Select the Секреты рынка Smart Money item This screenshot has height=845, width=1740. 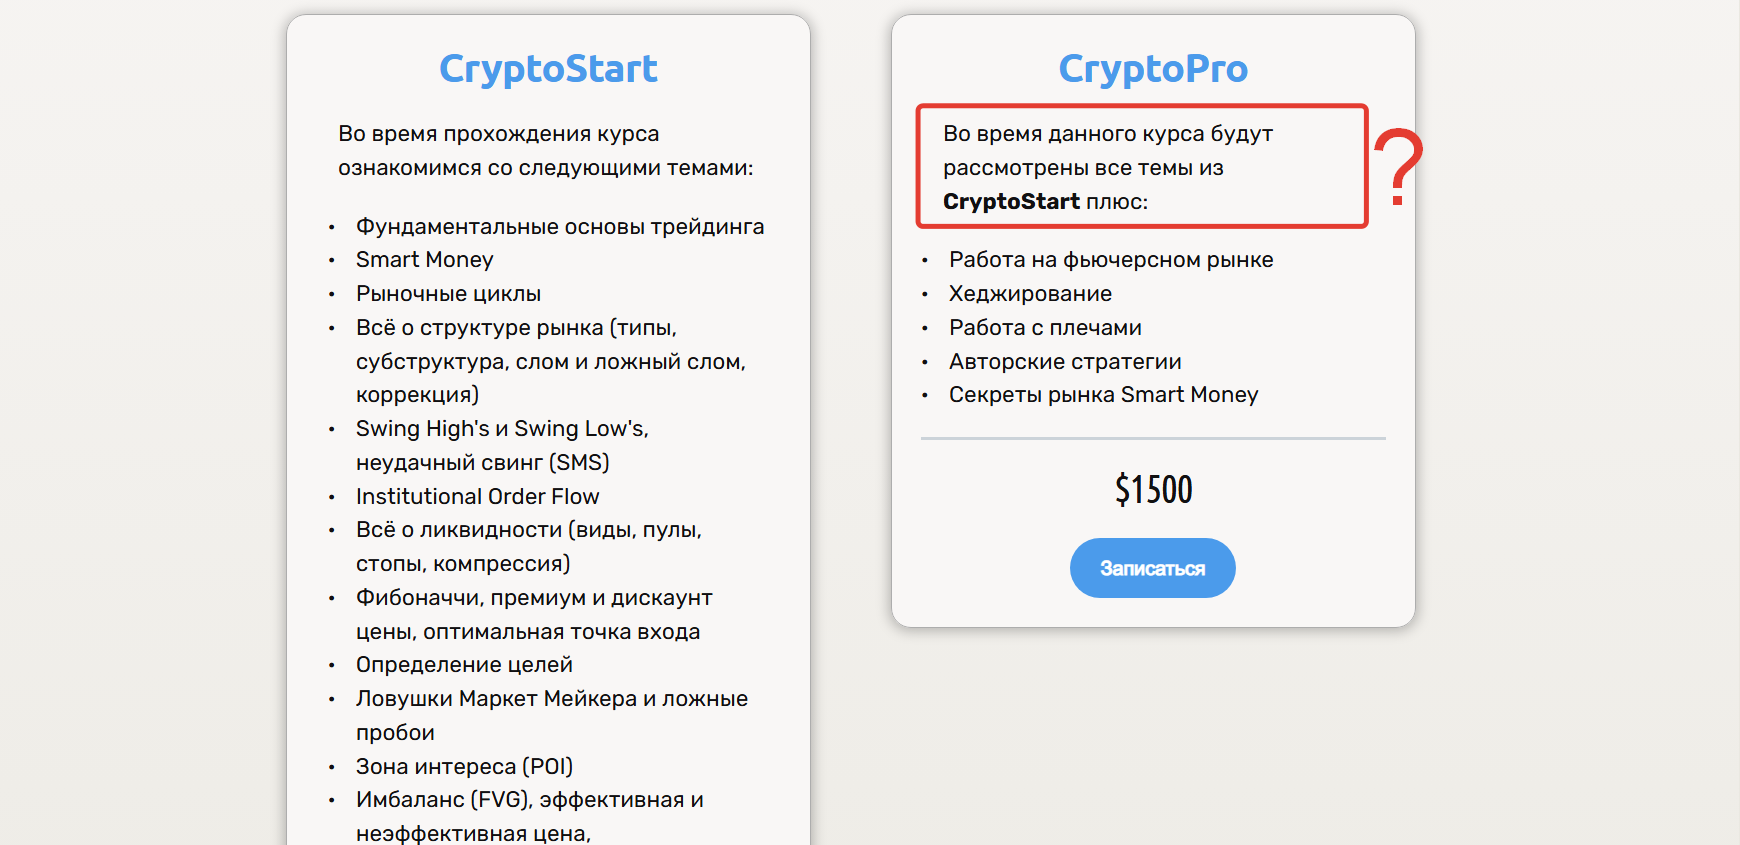click(1103, 395)
